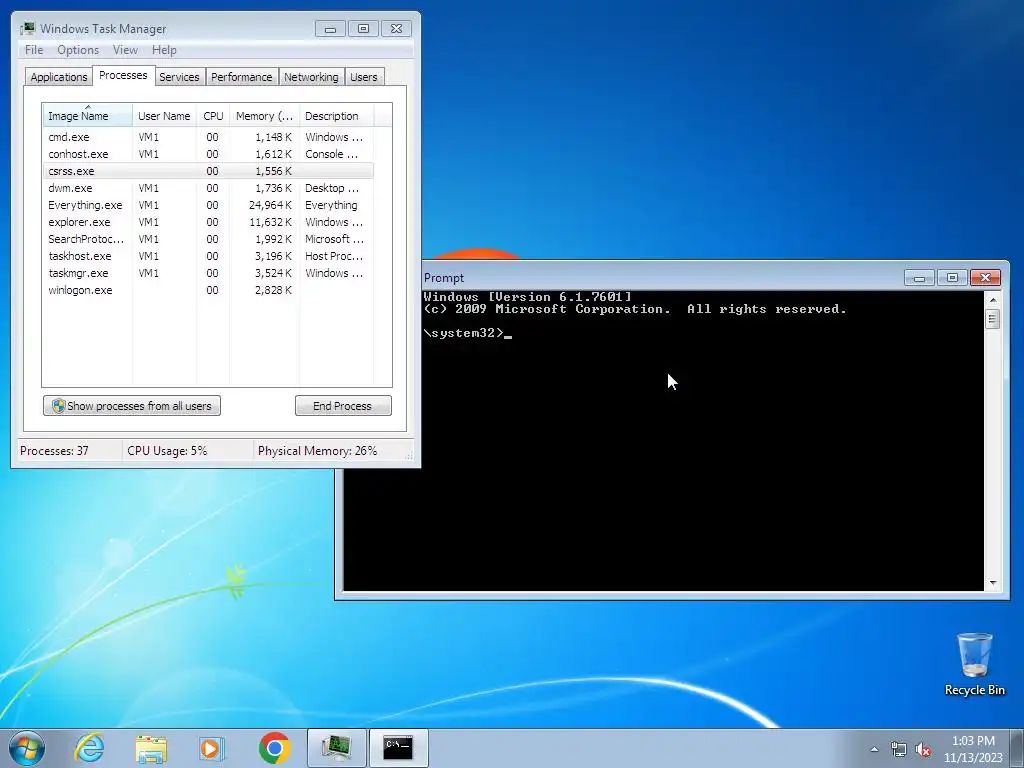Select SearchProtoc... process row
This screenshot has height=768, width=1024.
point(208,239)
